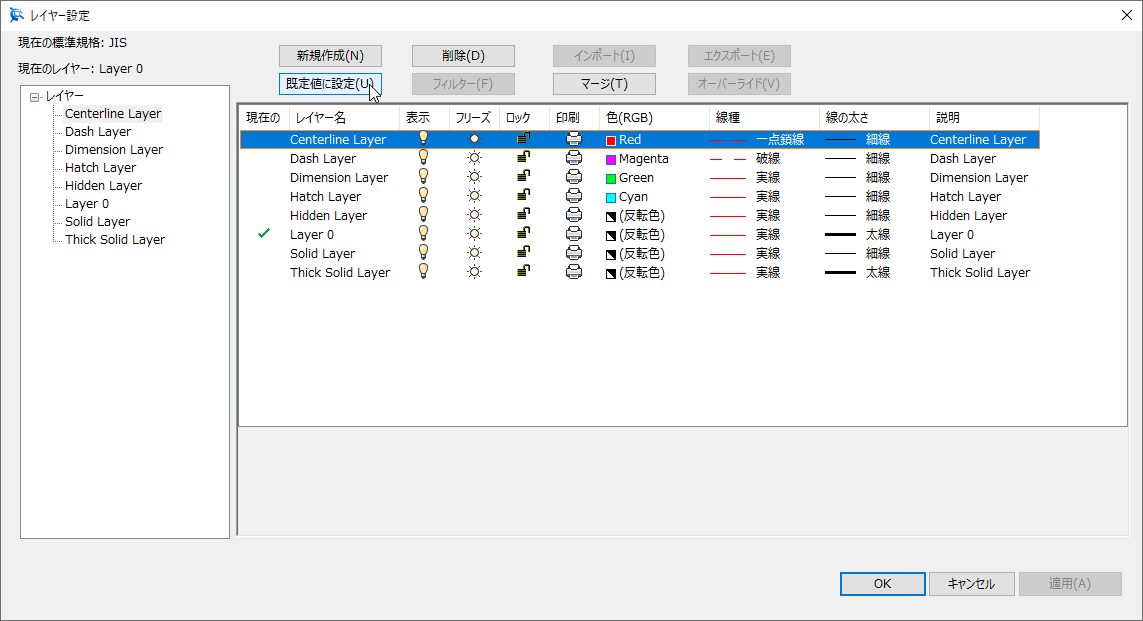1143x621 pixels.
Task: Toggle visibility lightbulb for Dash Layer
Action: coord(423,158)
